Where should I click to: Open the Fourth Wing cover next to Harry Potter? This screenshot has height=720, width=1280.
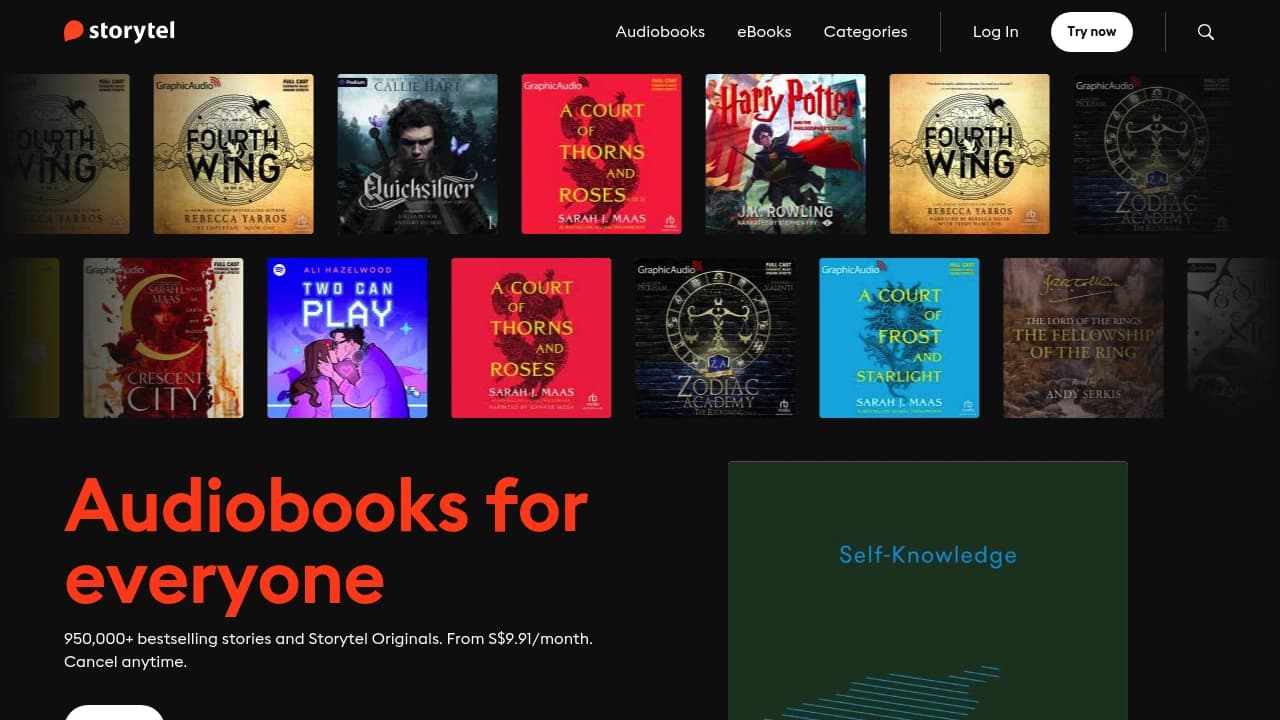coord(969,154)
